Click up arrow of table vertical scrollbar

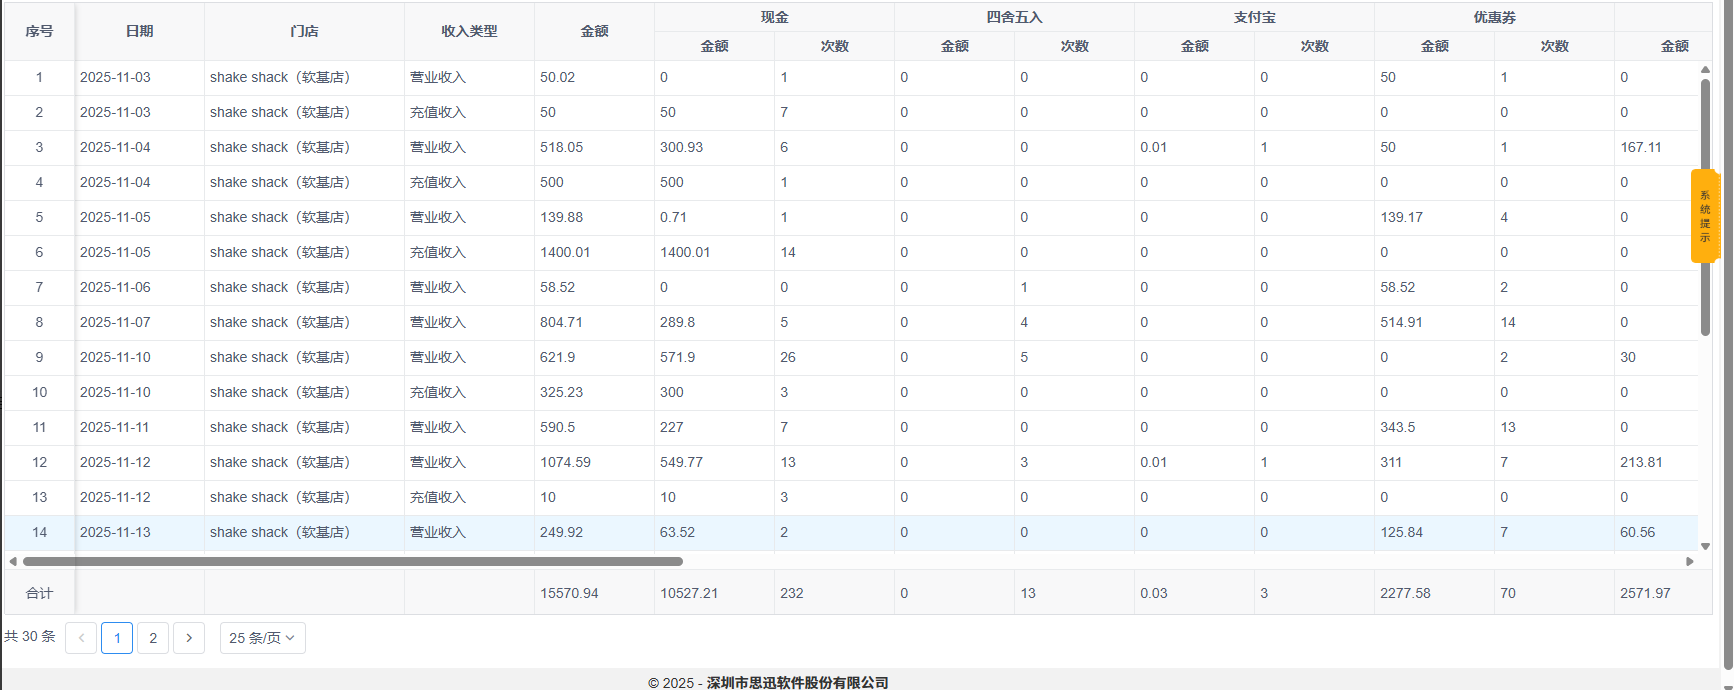(1705, 72)
